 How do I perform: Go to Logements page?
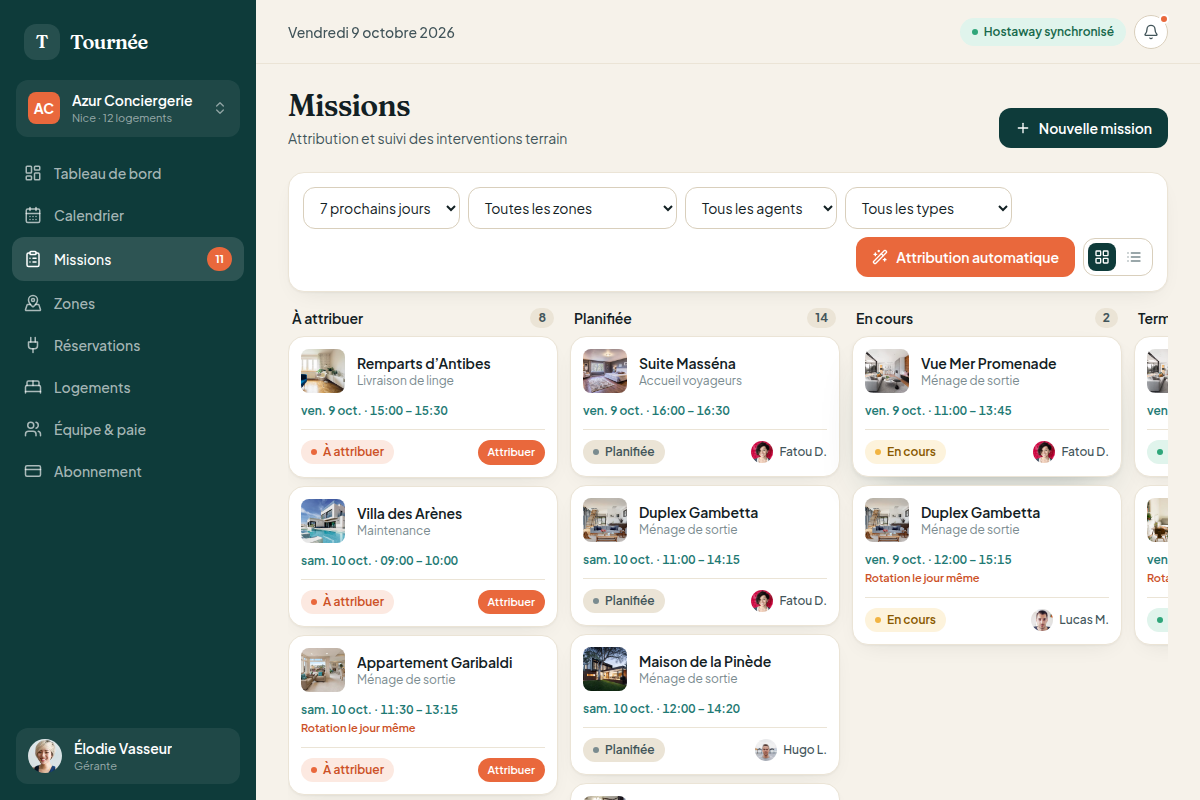pos(128,387)
